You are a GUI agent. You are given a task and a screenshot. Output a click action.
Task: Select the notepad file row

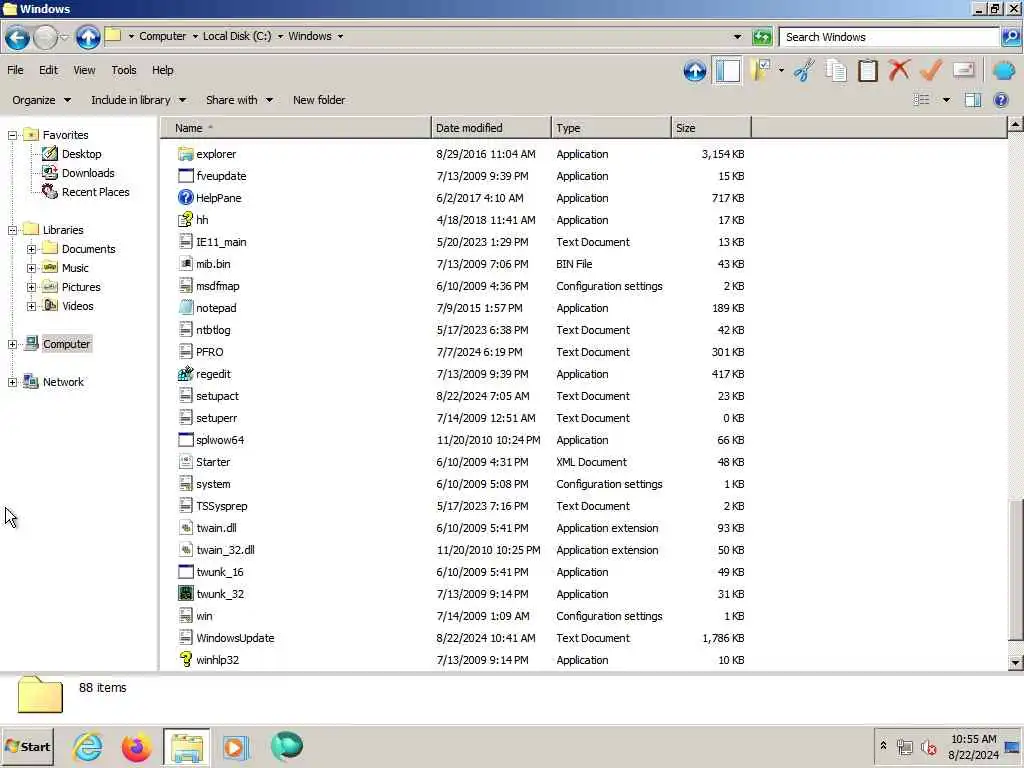tap(460, 308)
